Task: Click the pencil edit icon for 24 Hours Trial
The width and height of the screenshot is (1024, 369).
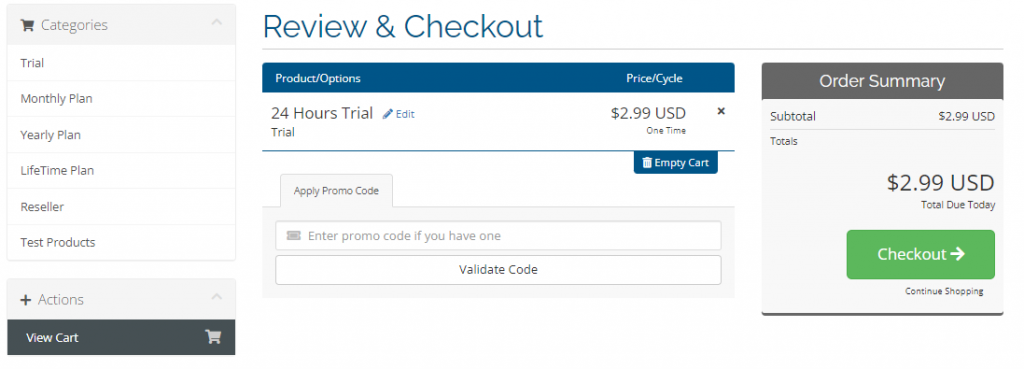Action: pyautogui.click(x=388, y=114)
